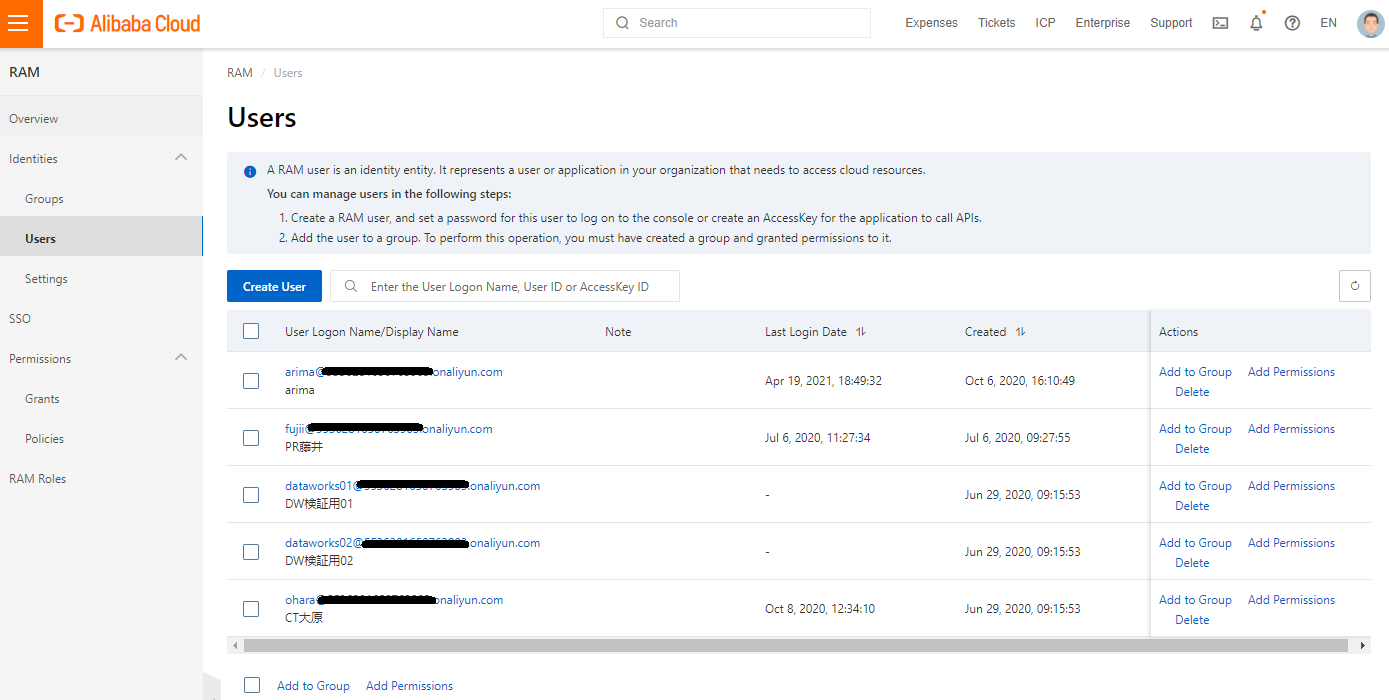Image resolution: width=1389 pixels, height=700 pixels.
Task: Open the dataworks02 user link
Action: 412,543
